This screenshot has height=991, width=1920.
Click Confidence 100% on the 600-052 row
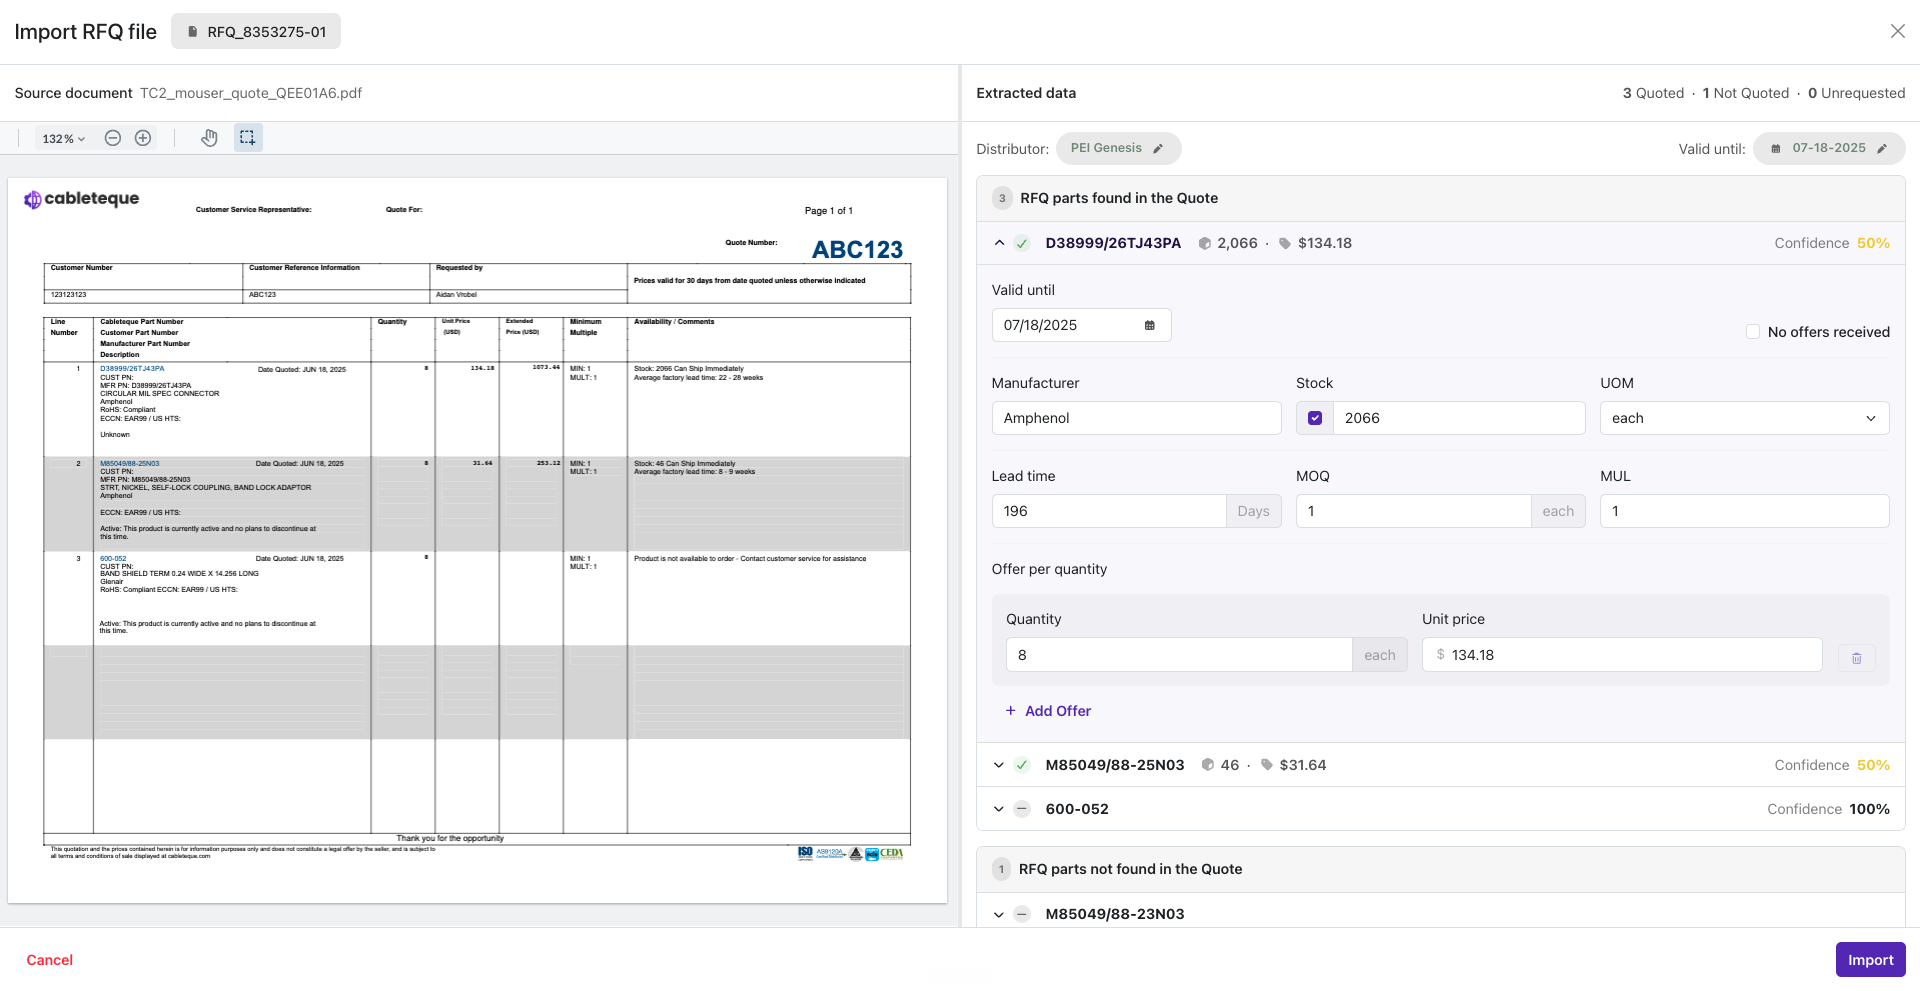click(1828, 809)
